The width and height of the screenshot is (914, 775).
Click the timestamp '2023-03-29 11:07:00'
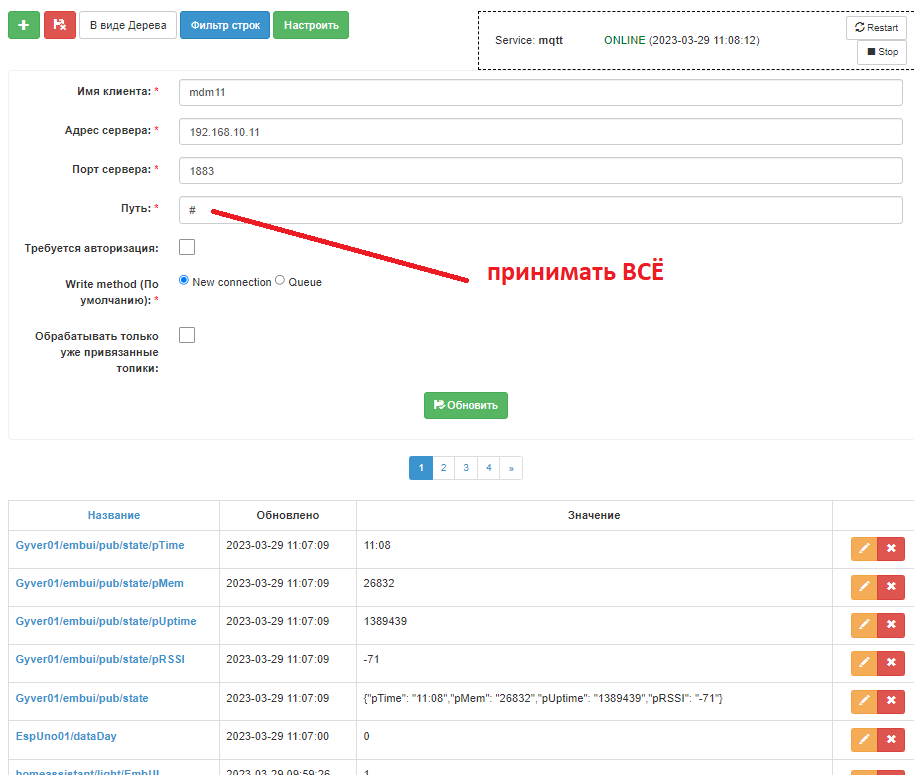click(x=277, y=736)
